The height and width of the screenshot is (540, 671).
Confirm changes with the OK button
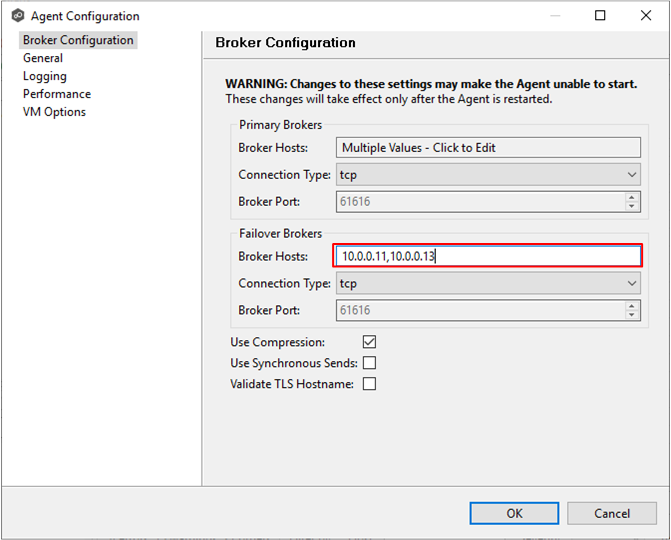514,513
